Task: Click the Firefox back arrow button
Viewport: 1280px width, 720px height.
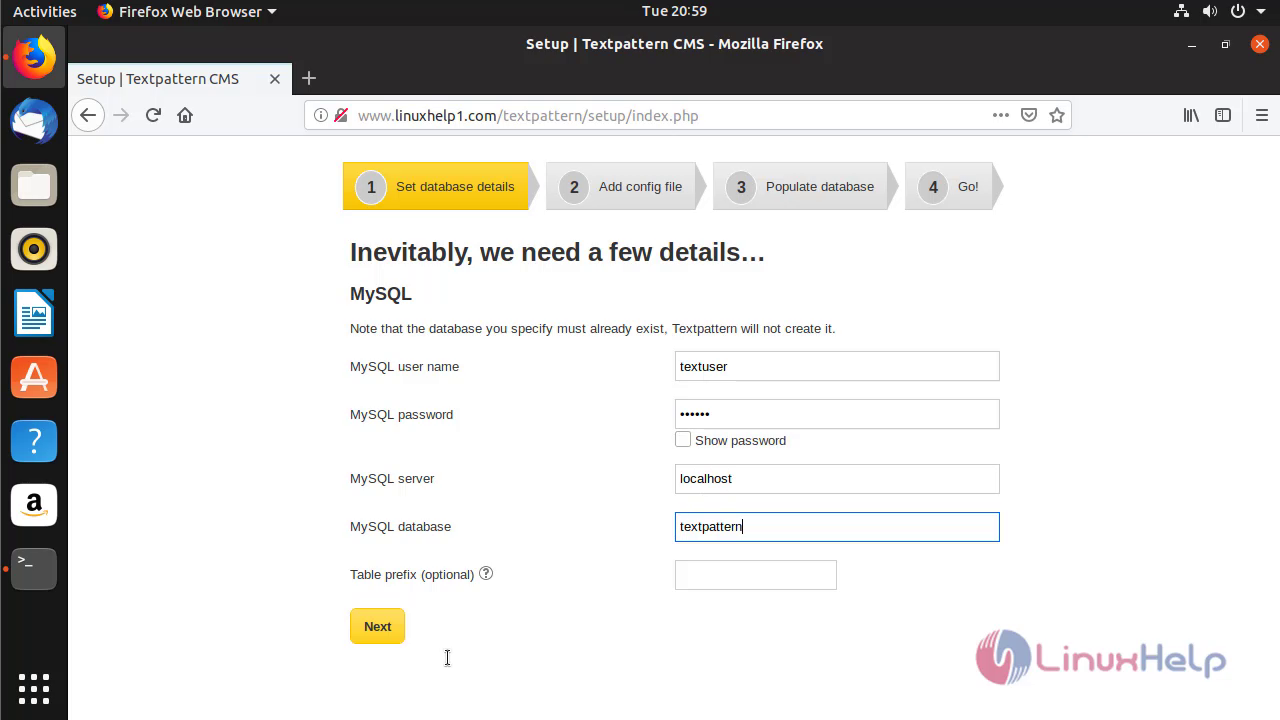Action: [88, 115]
